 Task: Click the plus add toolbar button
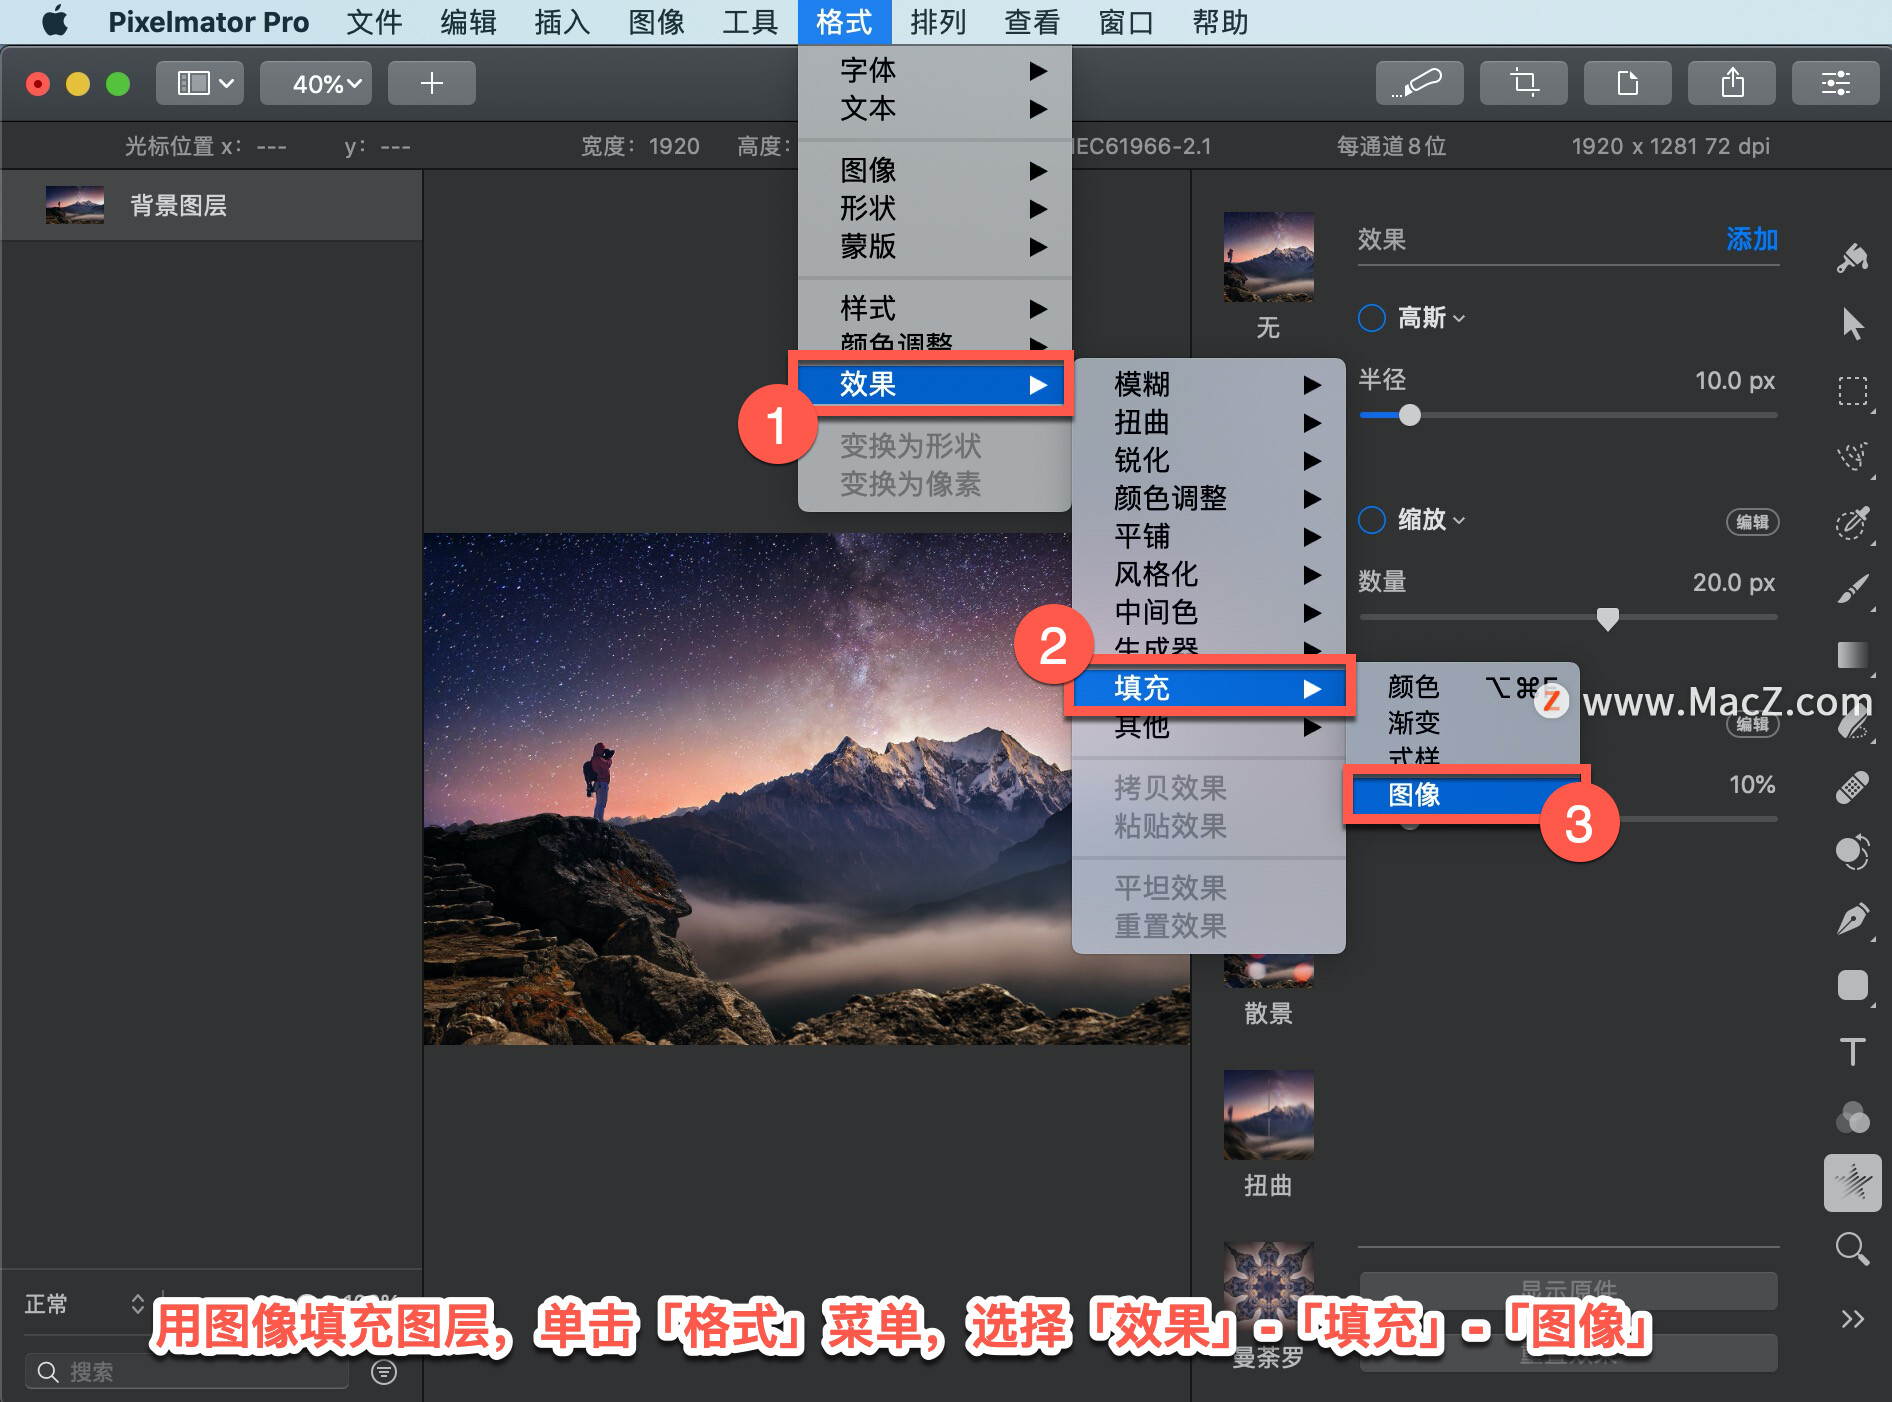click(x=431, y=83)
